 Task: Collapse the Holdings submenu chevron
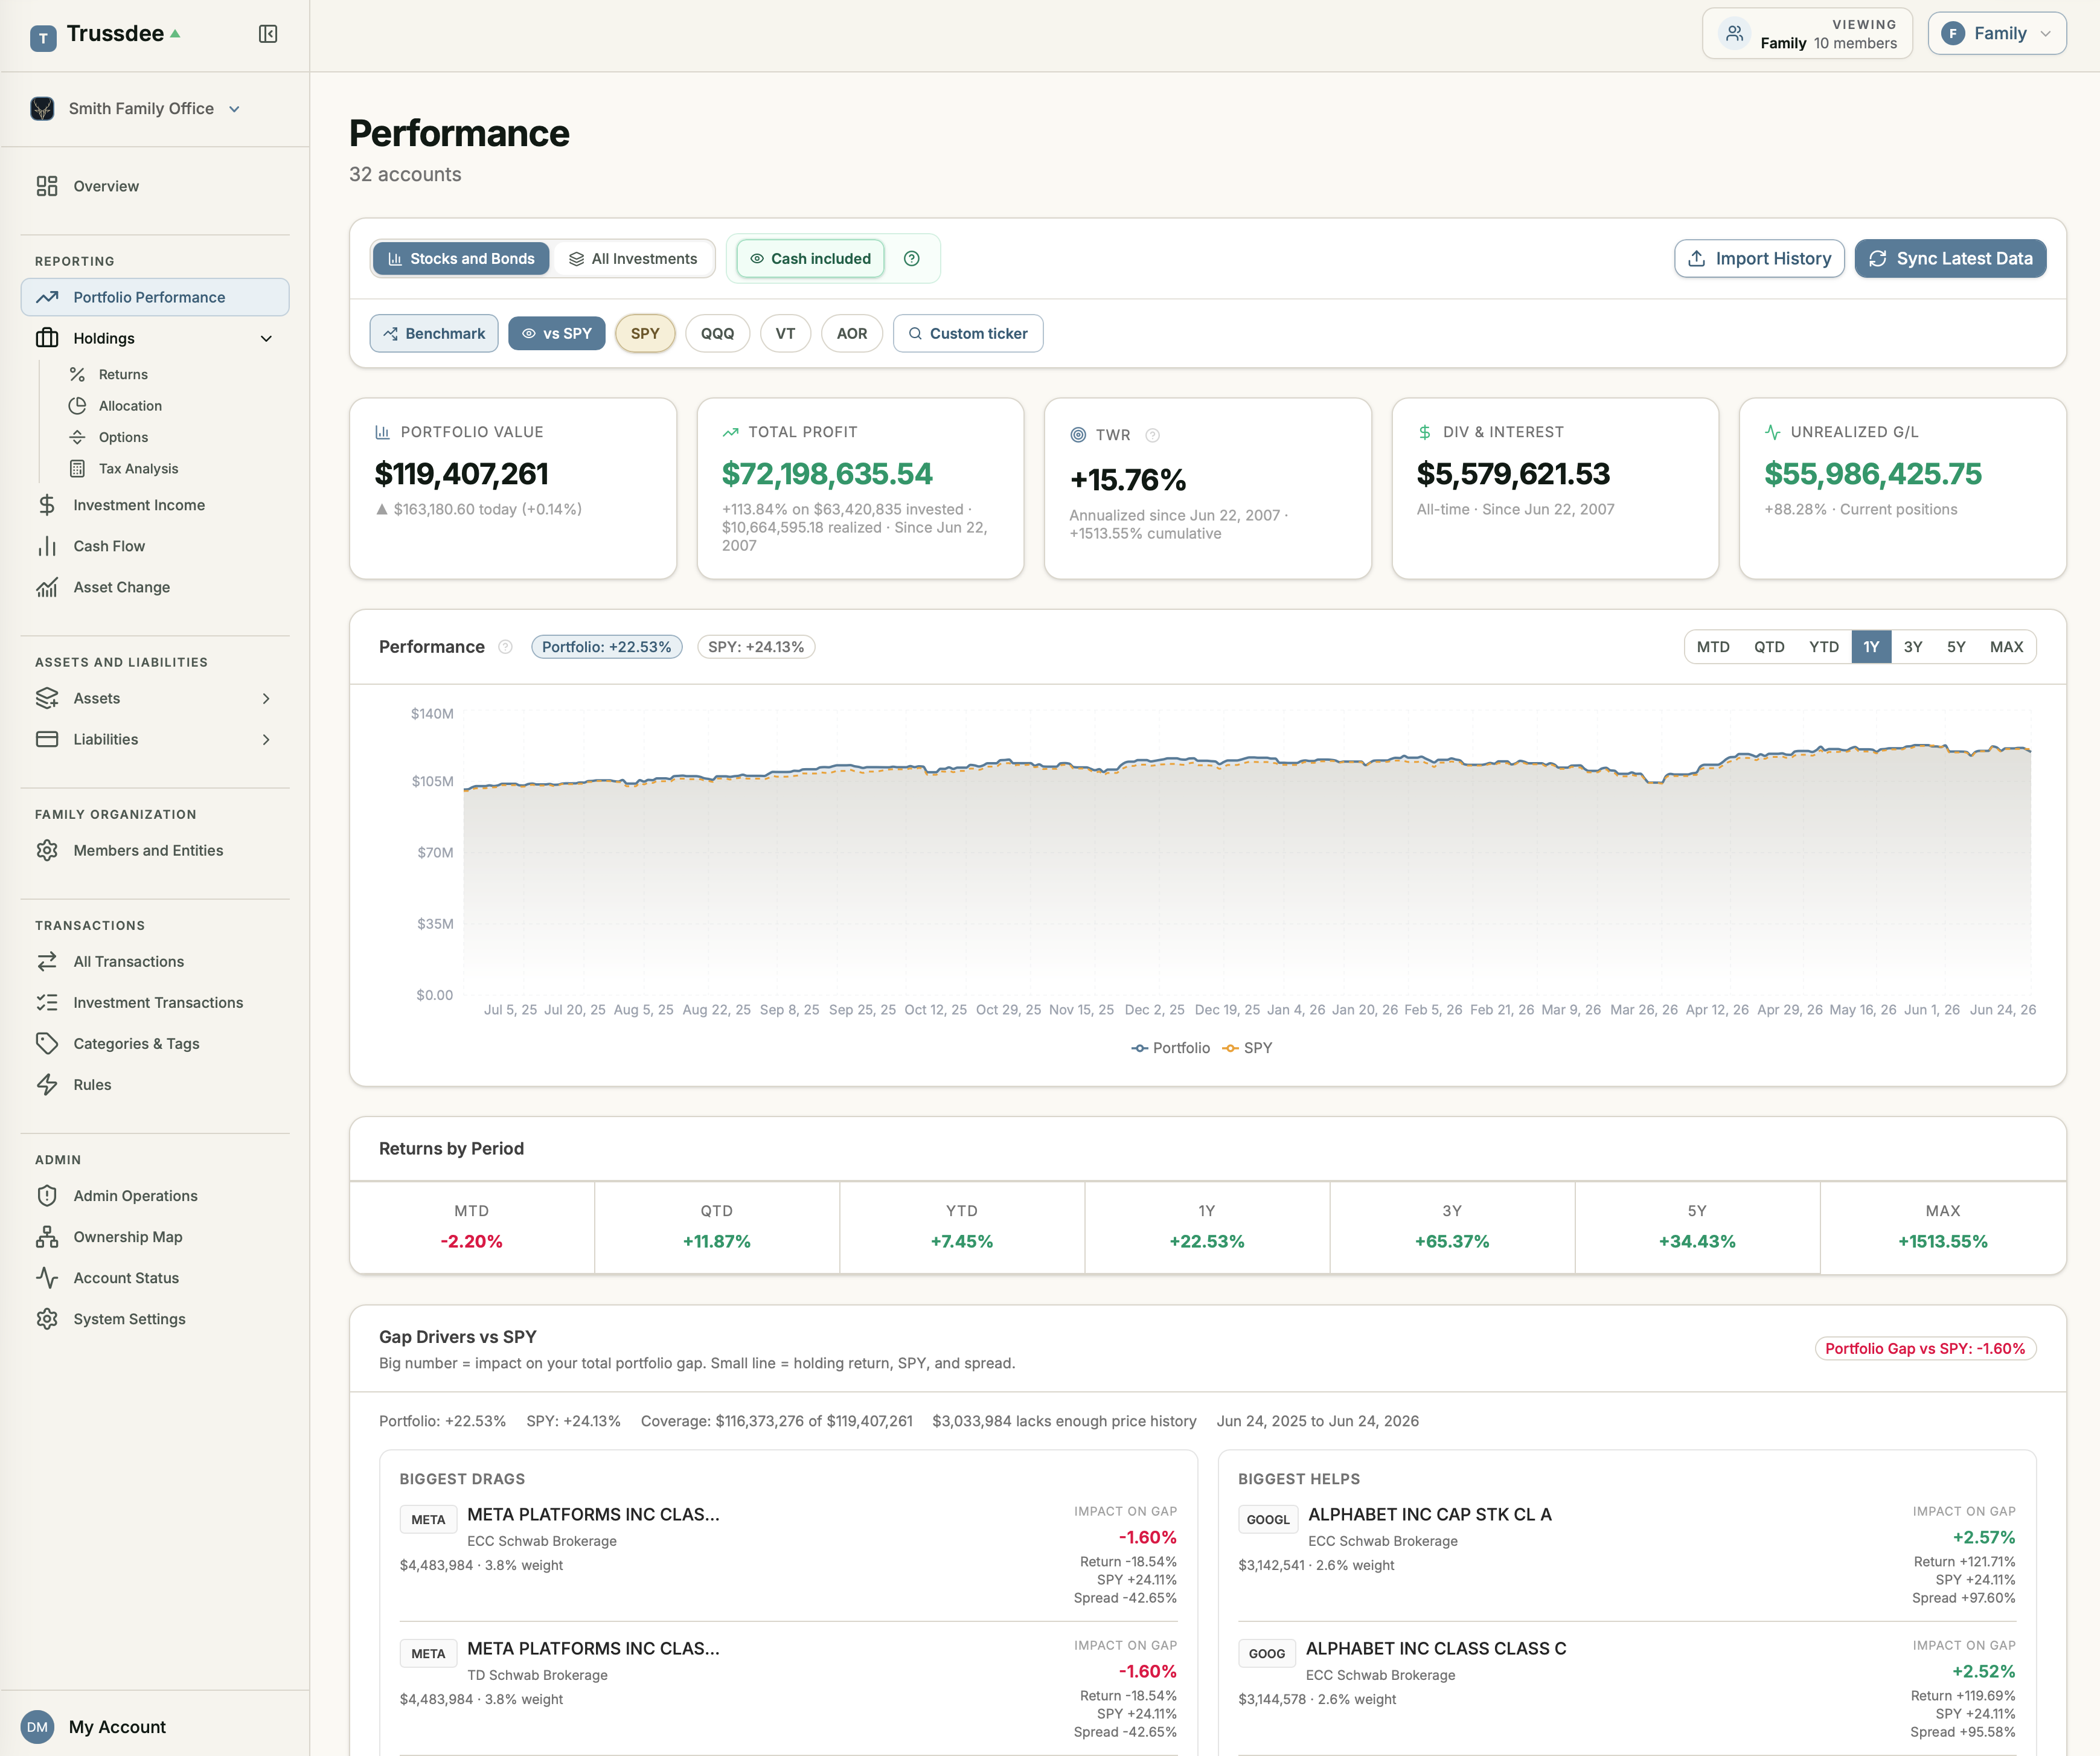pyautogui.click(x=266, y=338)
